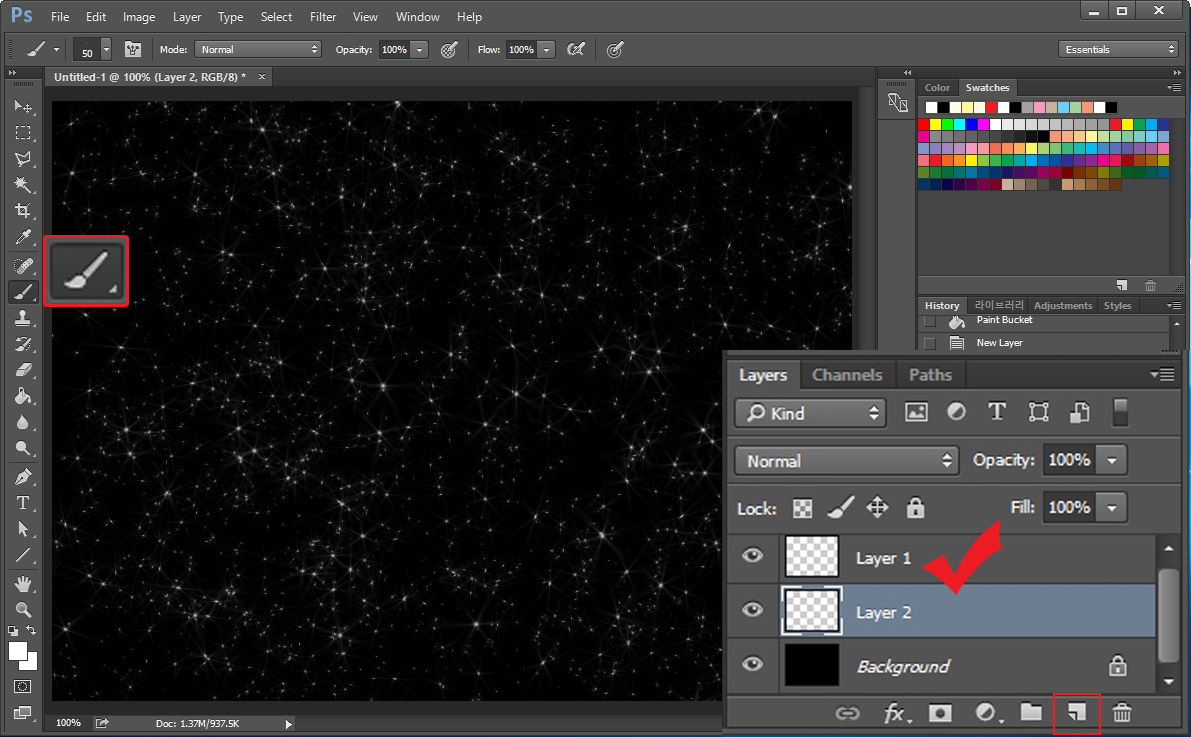Viewport: 1191px width, 737px height.
Task: Open the layer Opacity dropdown arrow
Action: click(x=1112, y=460)
